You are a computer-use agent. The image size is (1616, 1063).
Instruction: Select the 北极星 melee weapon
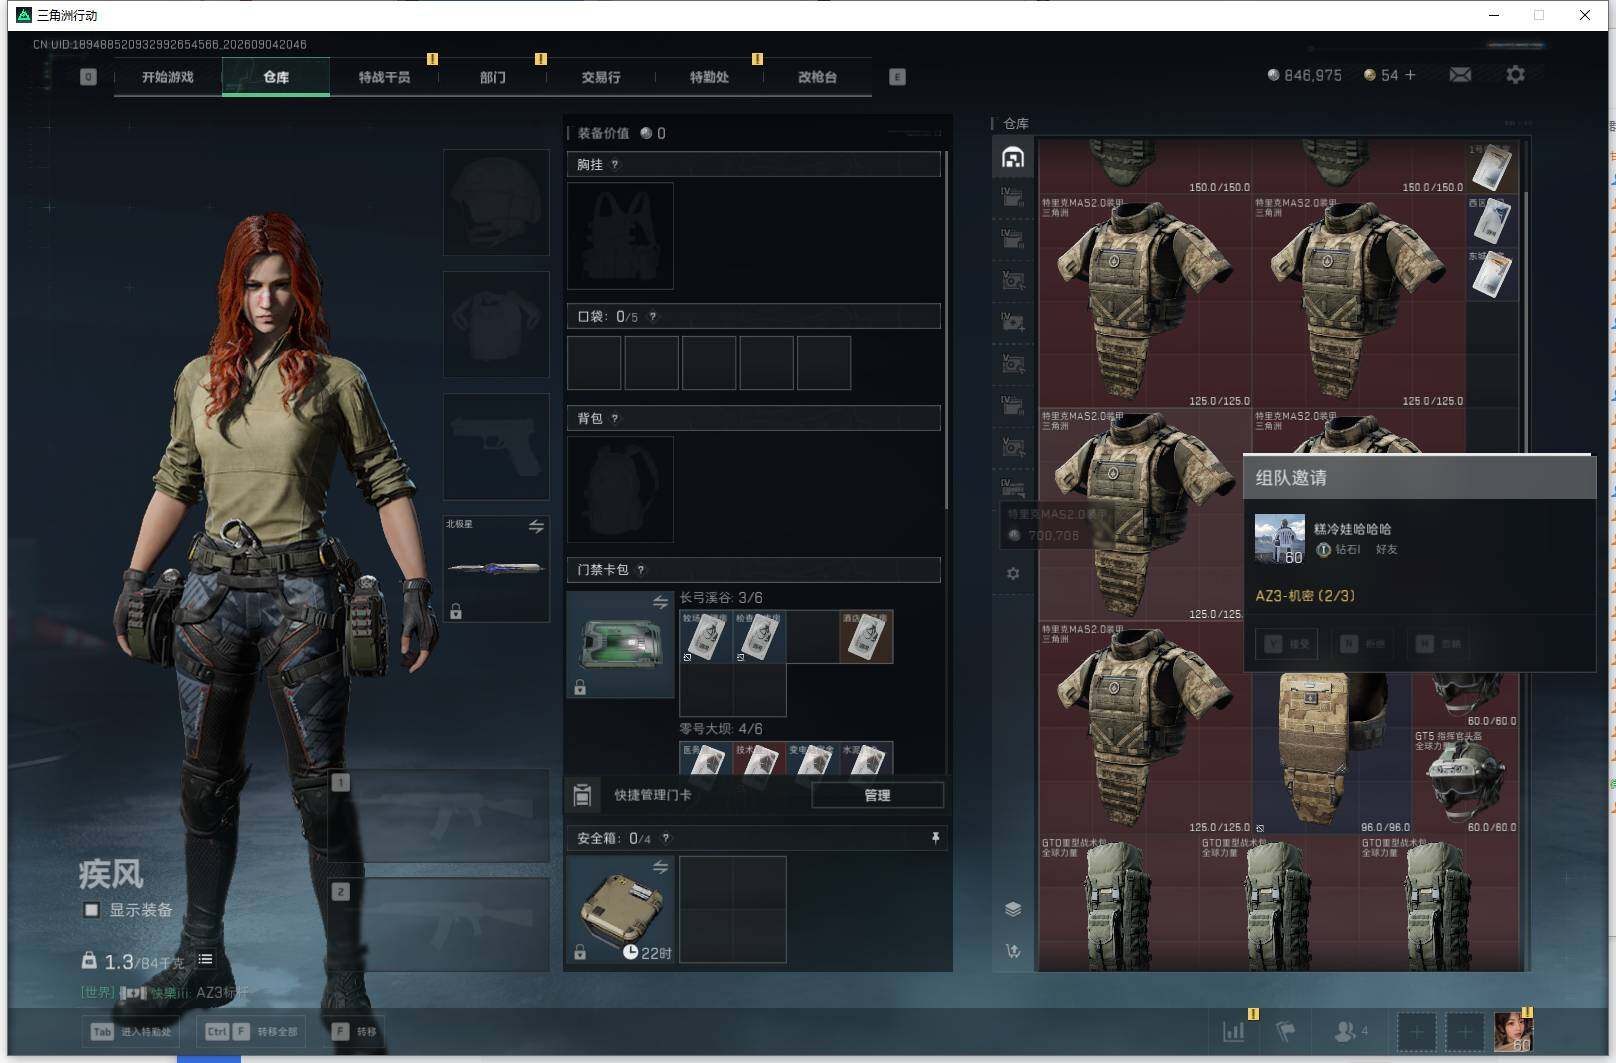click(x=496, y=568)
